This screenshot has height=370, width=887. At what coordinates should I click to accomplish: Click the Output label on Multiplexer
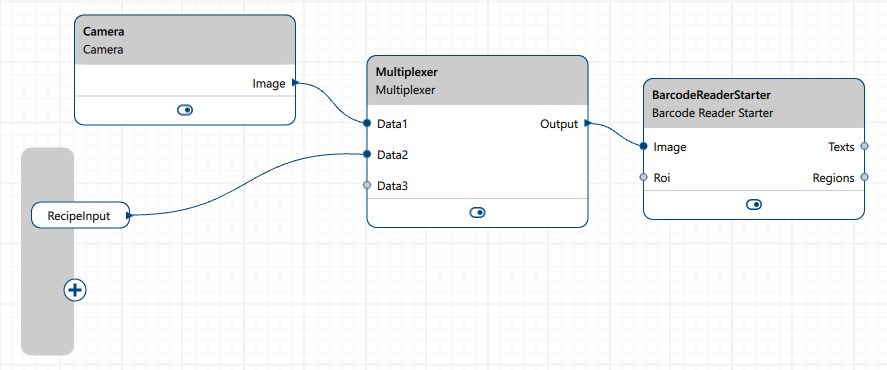point(559,124)
